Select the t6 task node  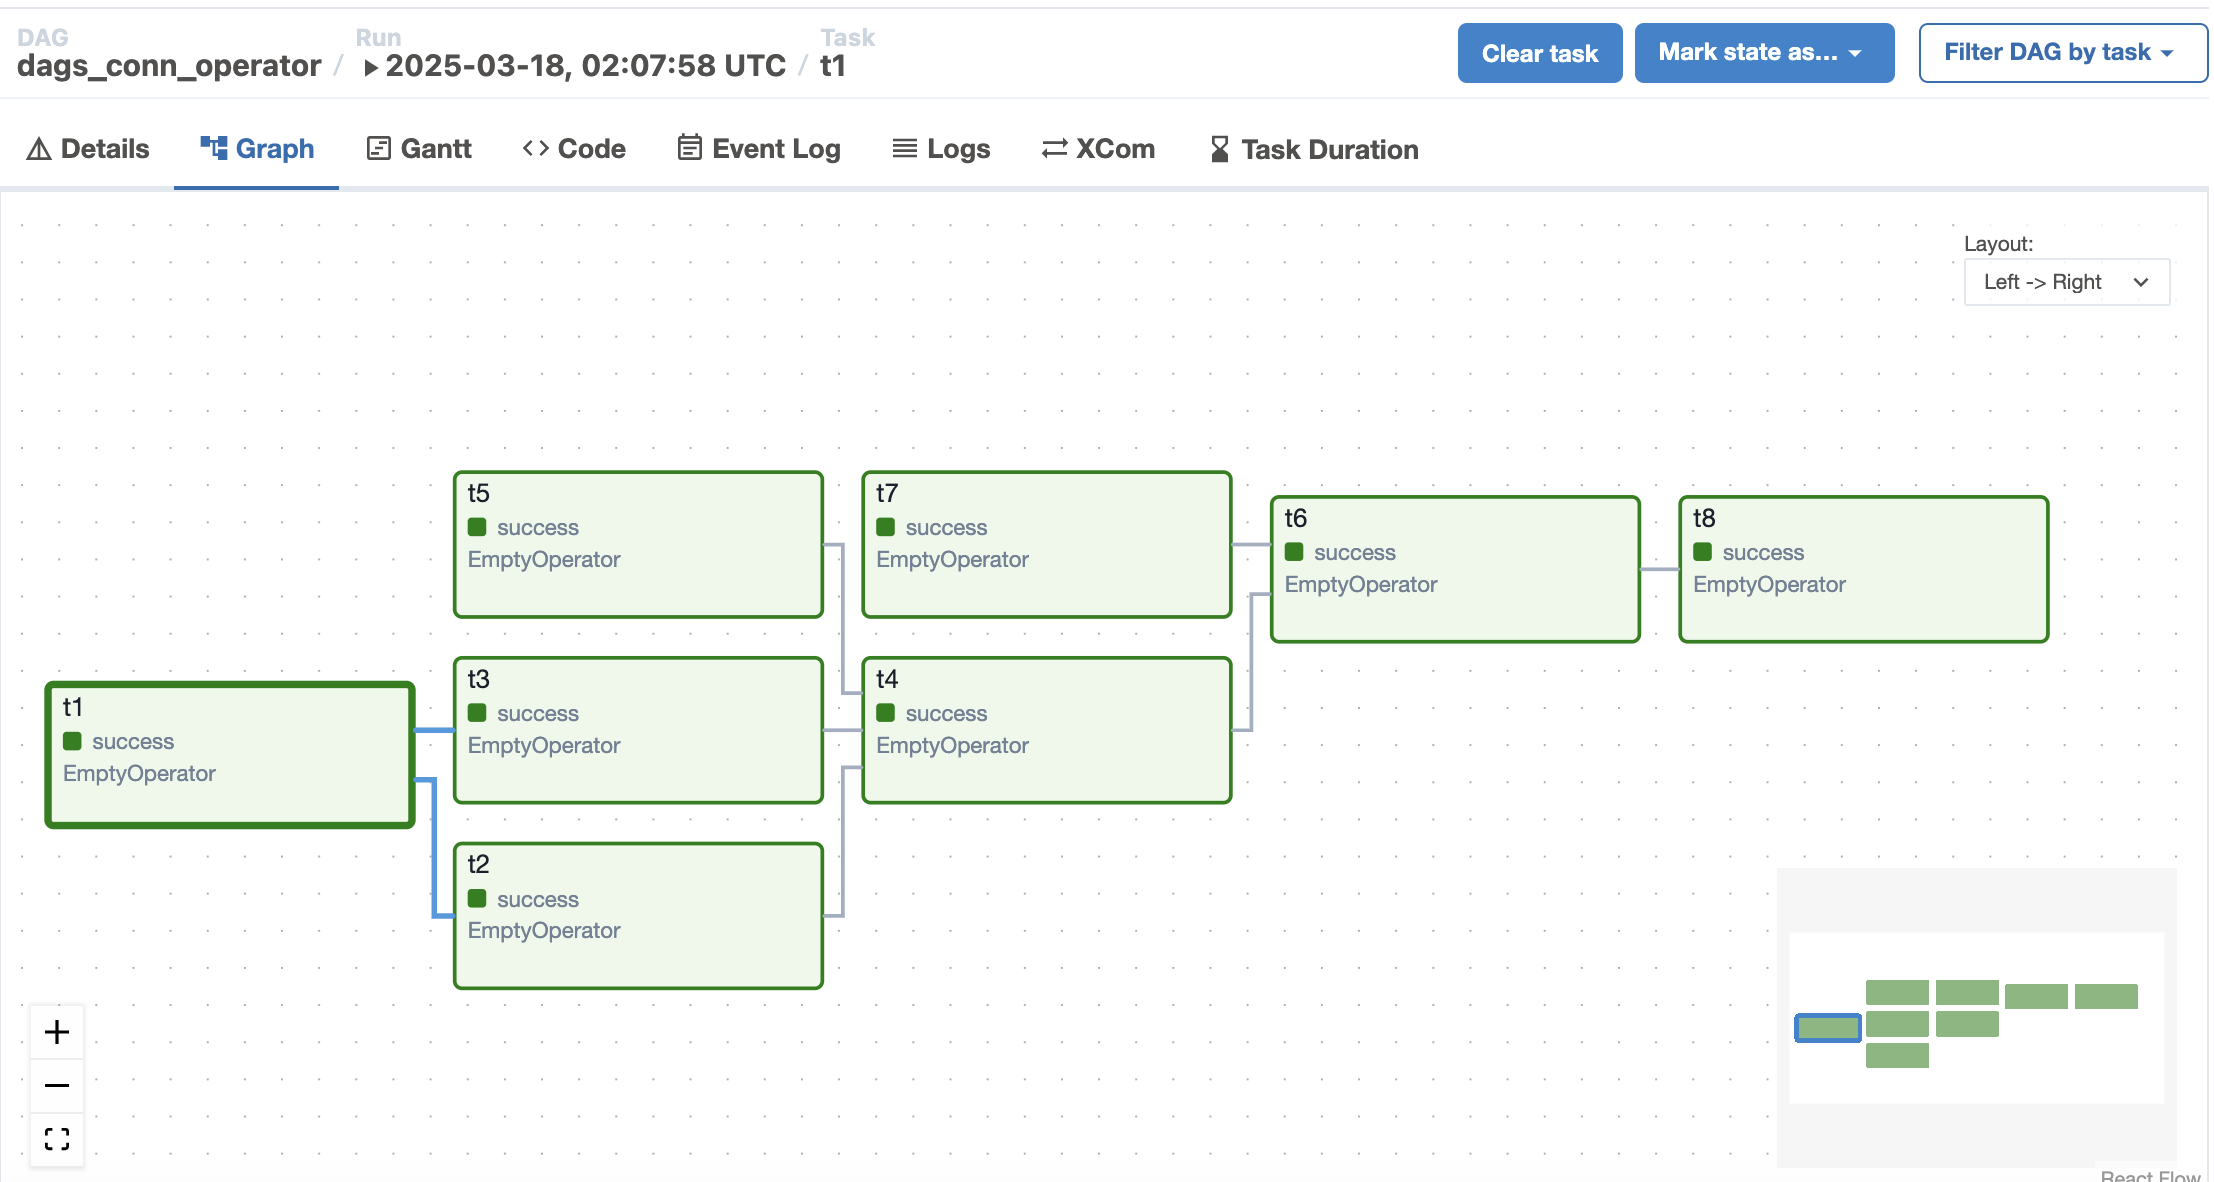click(1454, 569)
